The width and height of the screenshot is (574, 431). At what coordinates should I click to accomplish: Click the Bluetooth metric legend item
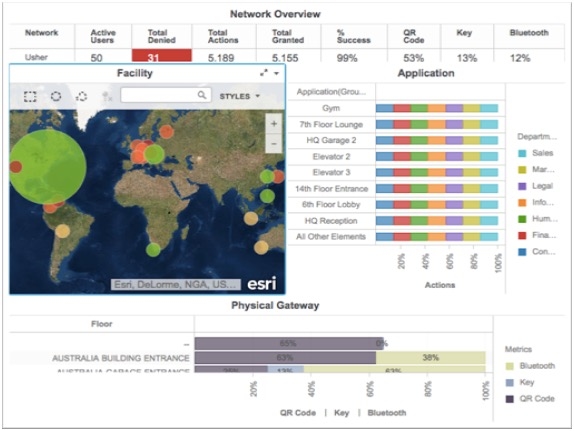[x=530, y=365]
